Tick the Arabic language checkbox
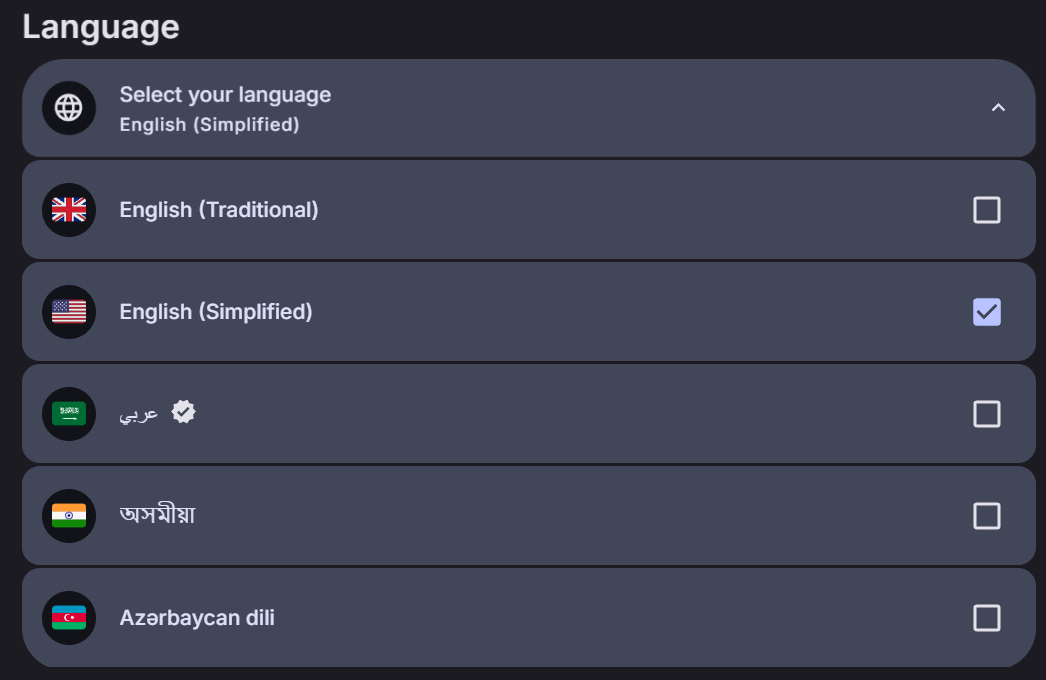Viewport: 1046px width, 680px height. click(986, 414)
